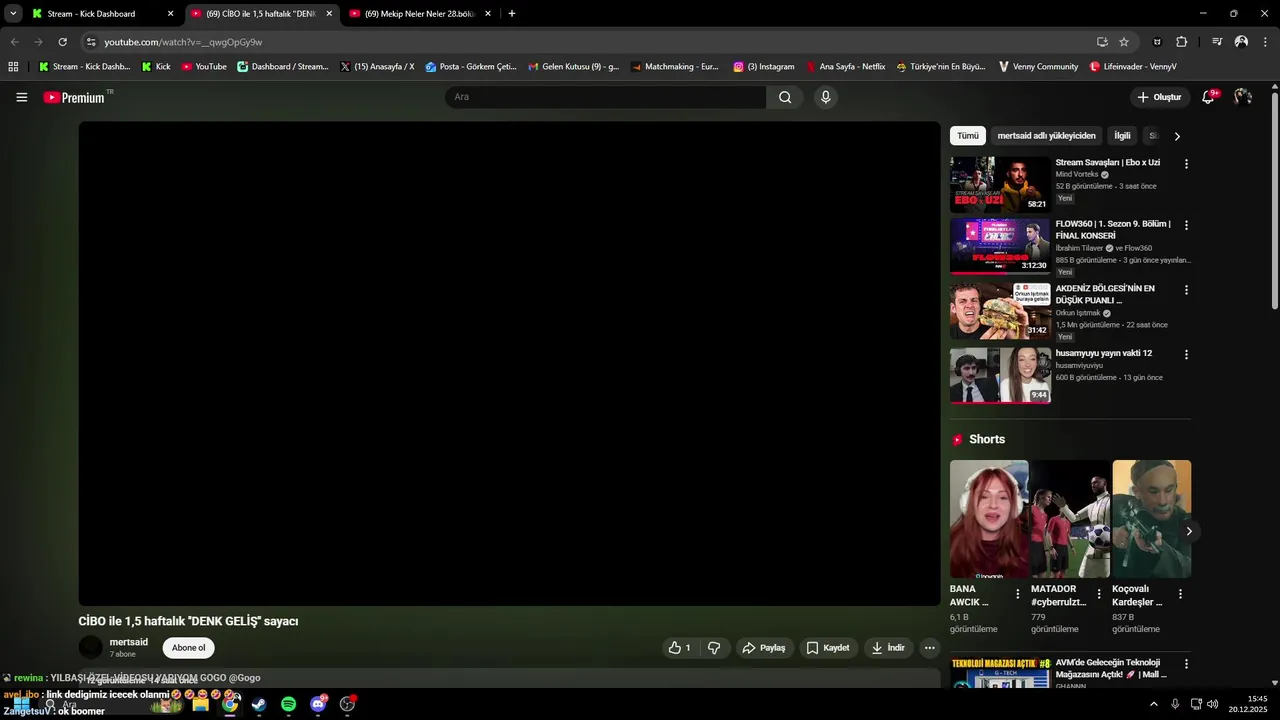Open tab search dropdown arrow

click(13, 14)
